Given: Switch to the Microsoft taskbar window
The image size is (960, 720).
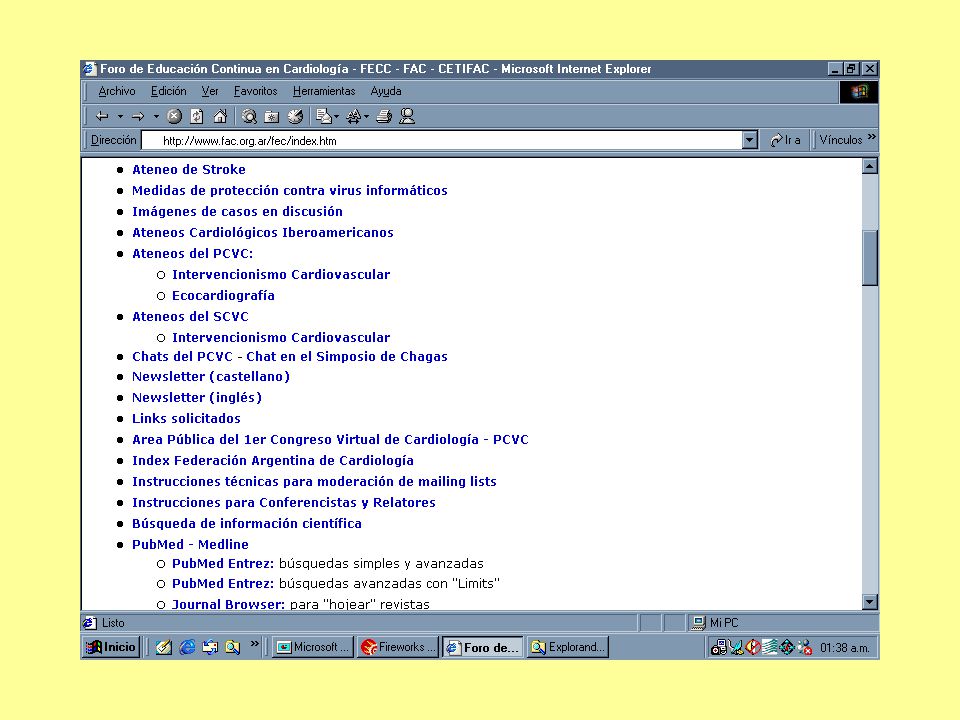Looking at the screenshot, I should [313, 647].
